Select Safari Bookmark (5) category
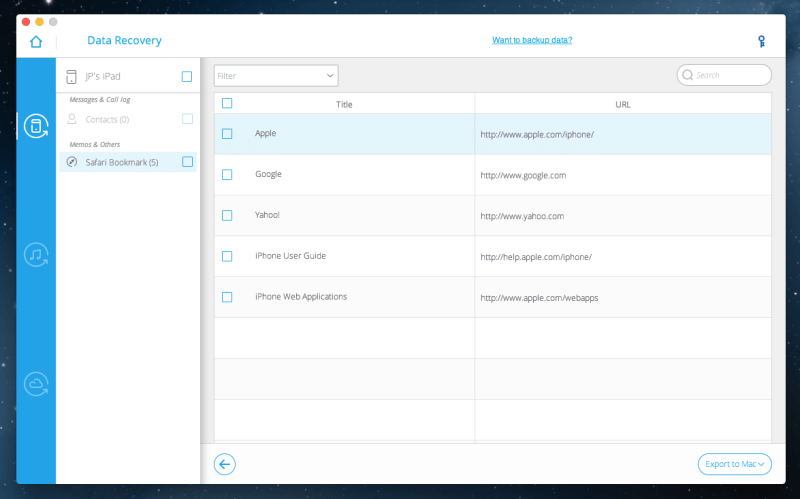Screen dimensions: 800x499 (128, 162)
